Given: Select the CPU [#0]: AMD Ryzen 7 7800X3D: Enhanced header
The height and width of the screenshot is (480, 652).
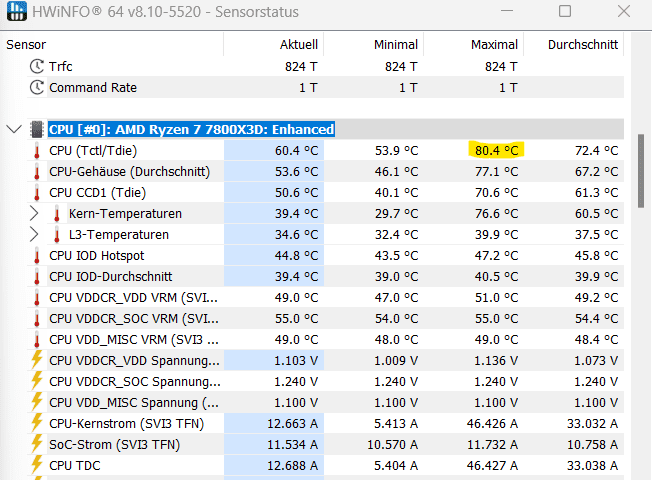Looking at the screenshot, I should coord(191,129).
